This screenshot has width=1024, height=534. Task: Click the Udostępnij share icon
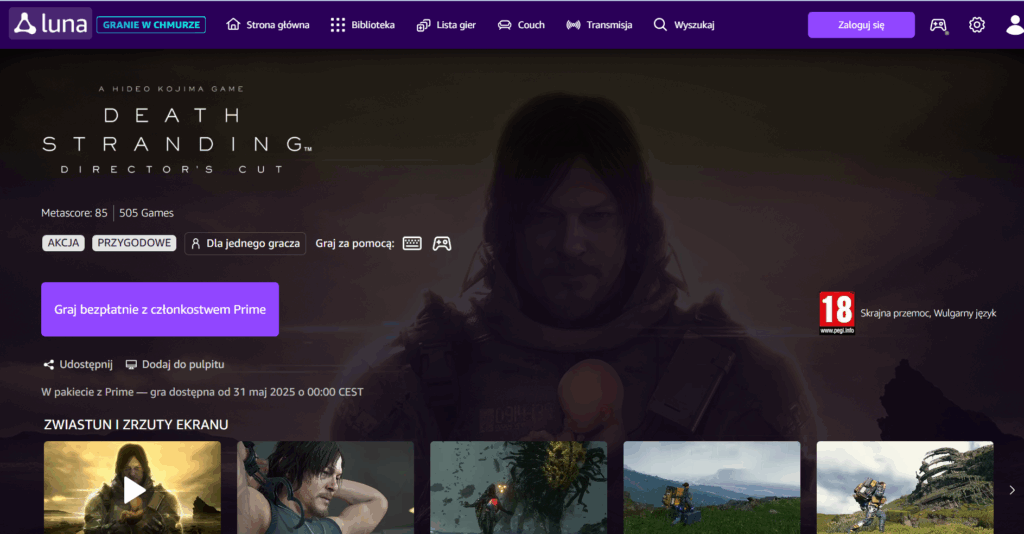(48, 365)
